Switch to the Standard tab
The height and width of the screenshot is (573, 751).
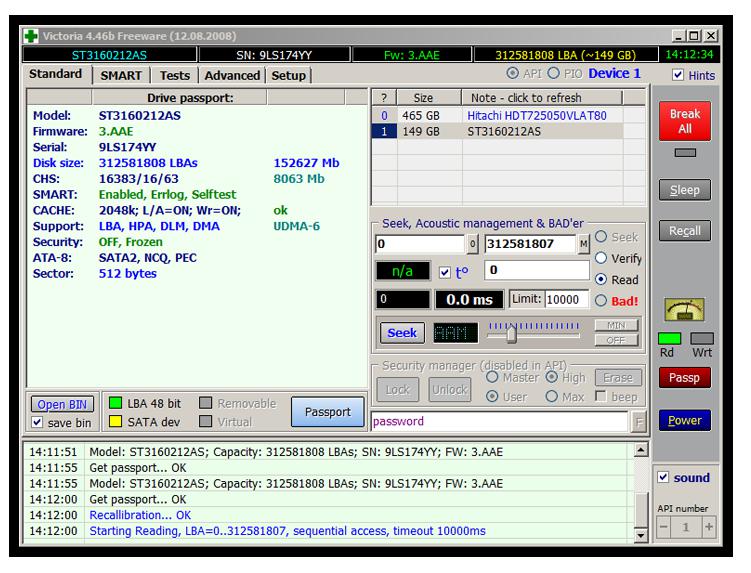(x=56, y=74)
